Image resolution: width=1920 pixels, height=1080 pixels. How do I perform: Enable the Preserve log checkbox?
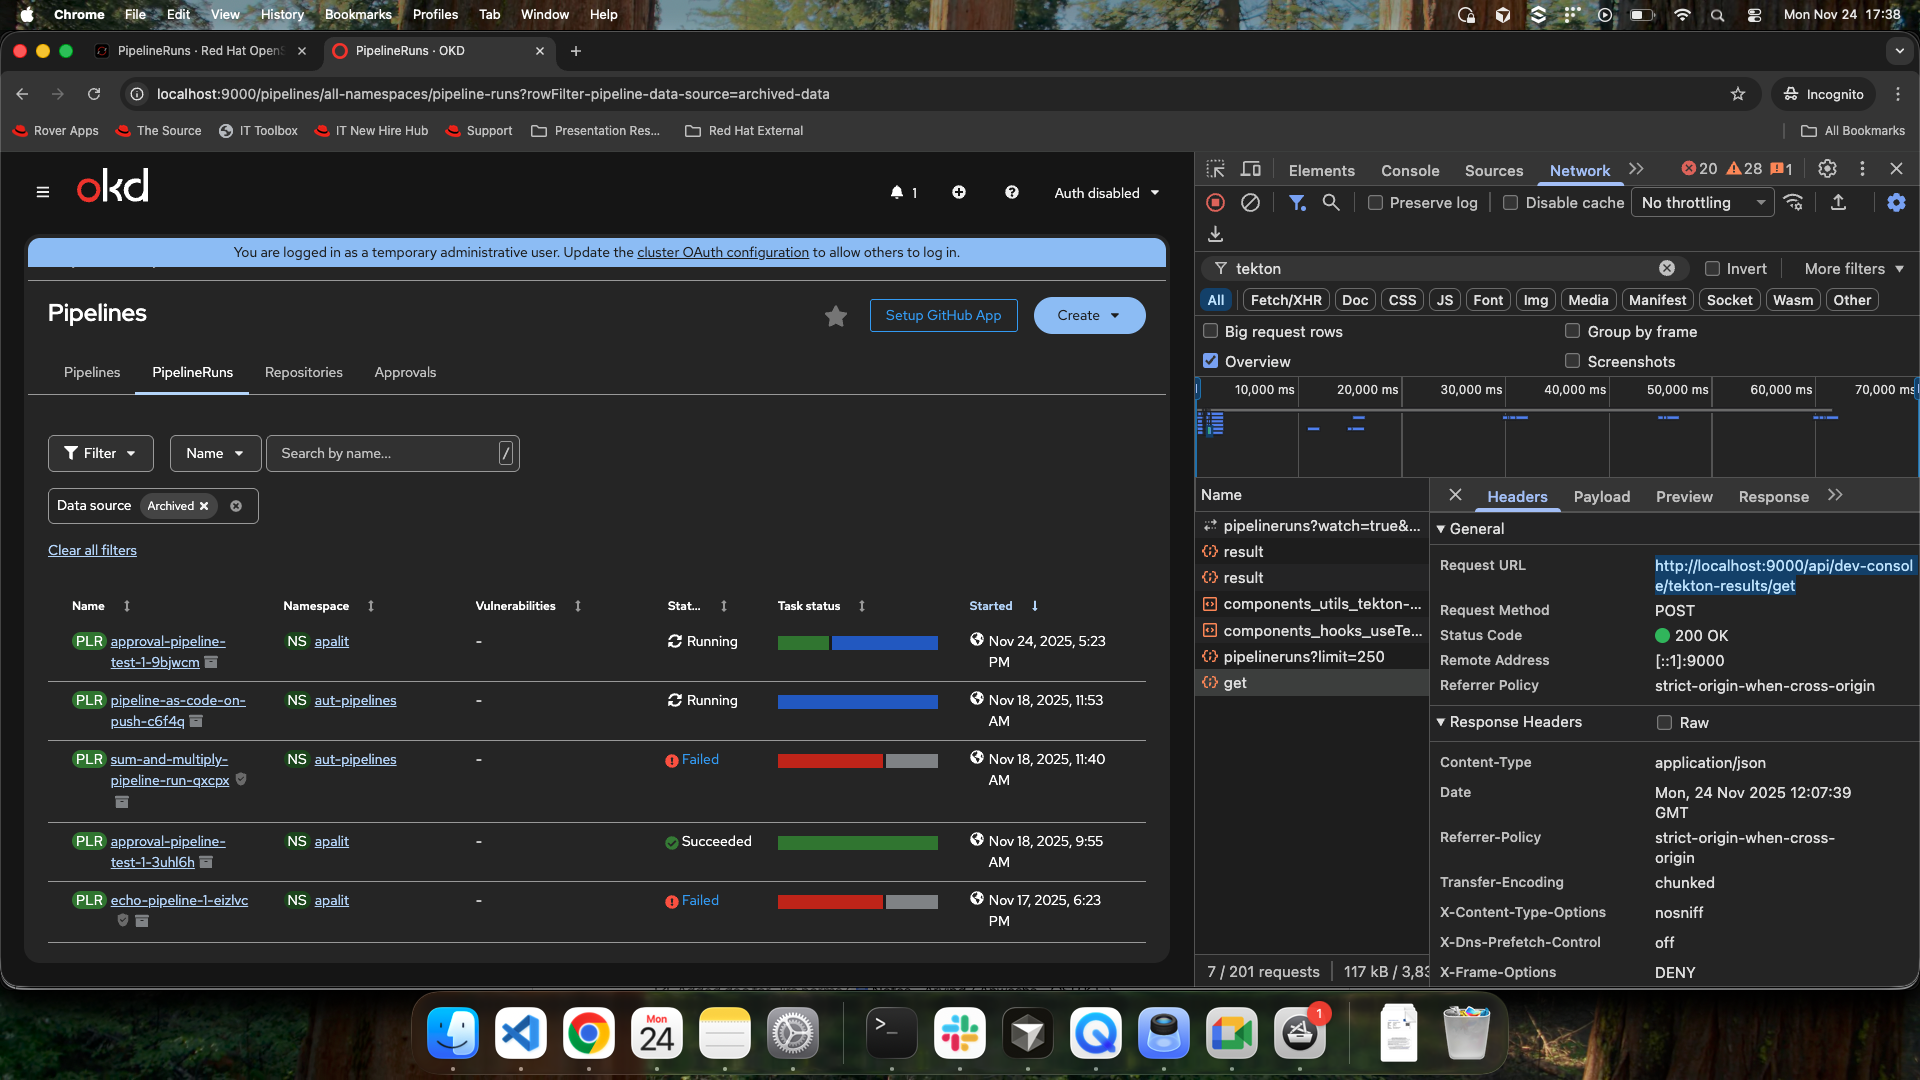pos(1376,203)
